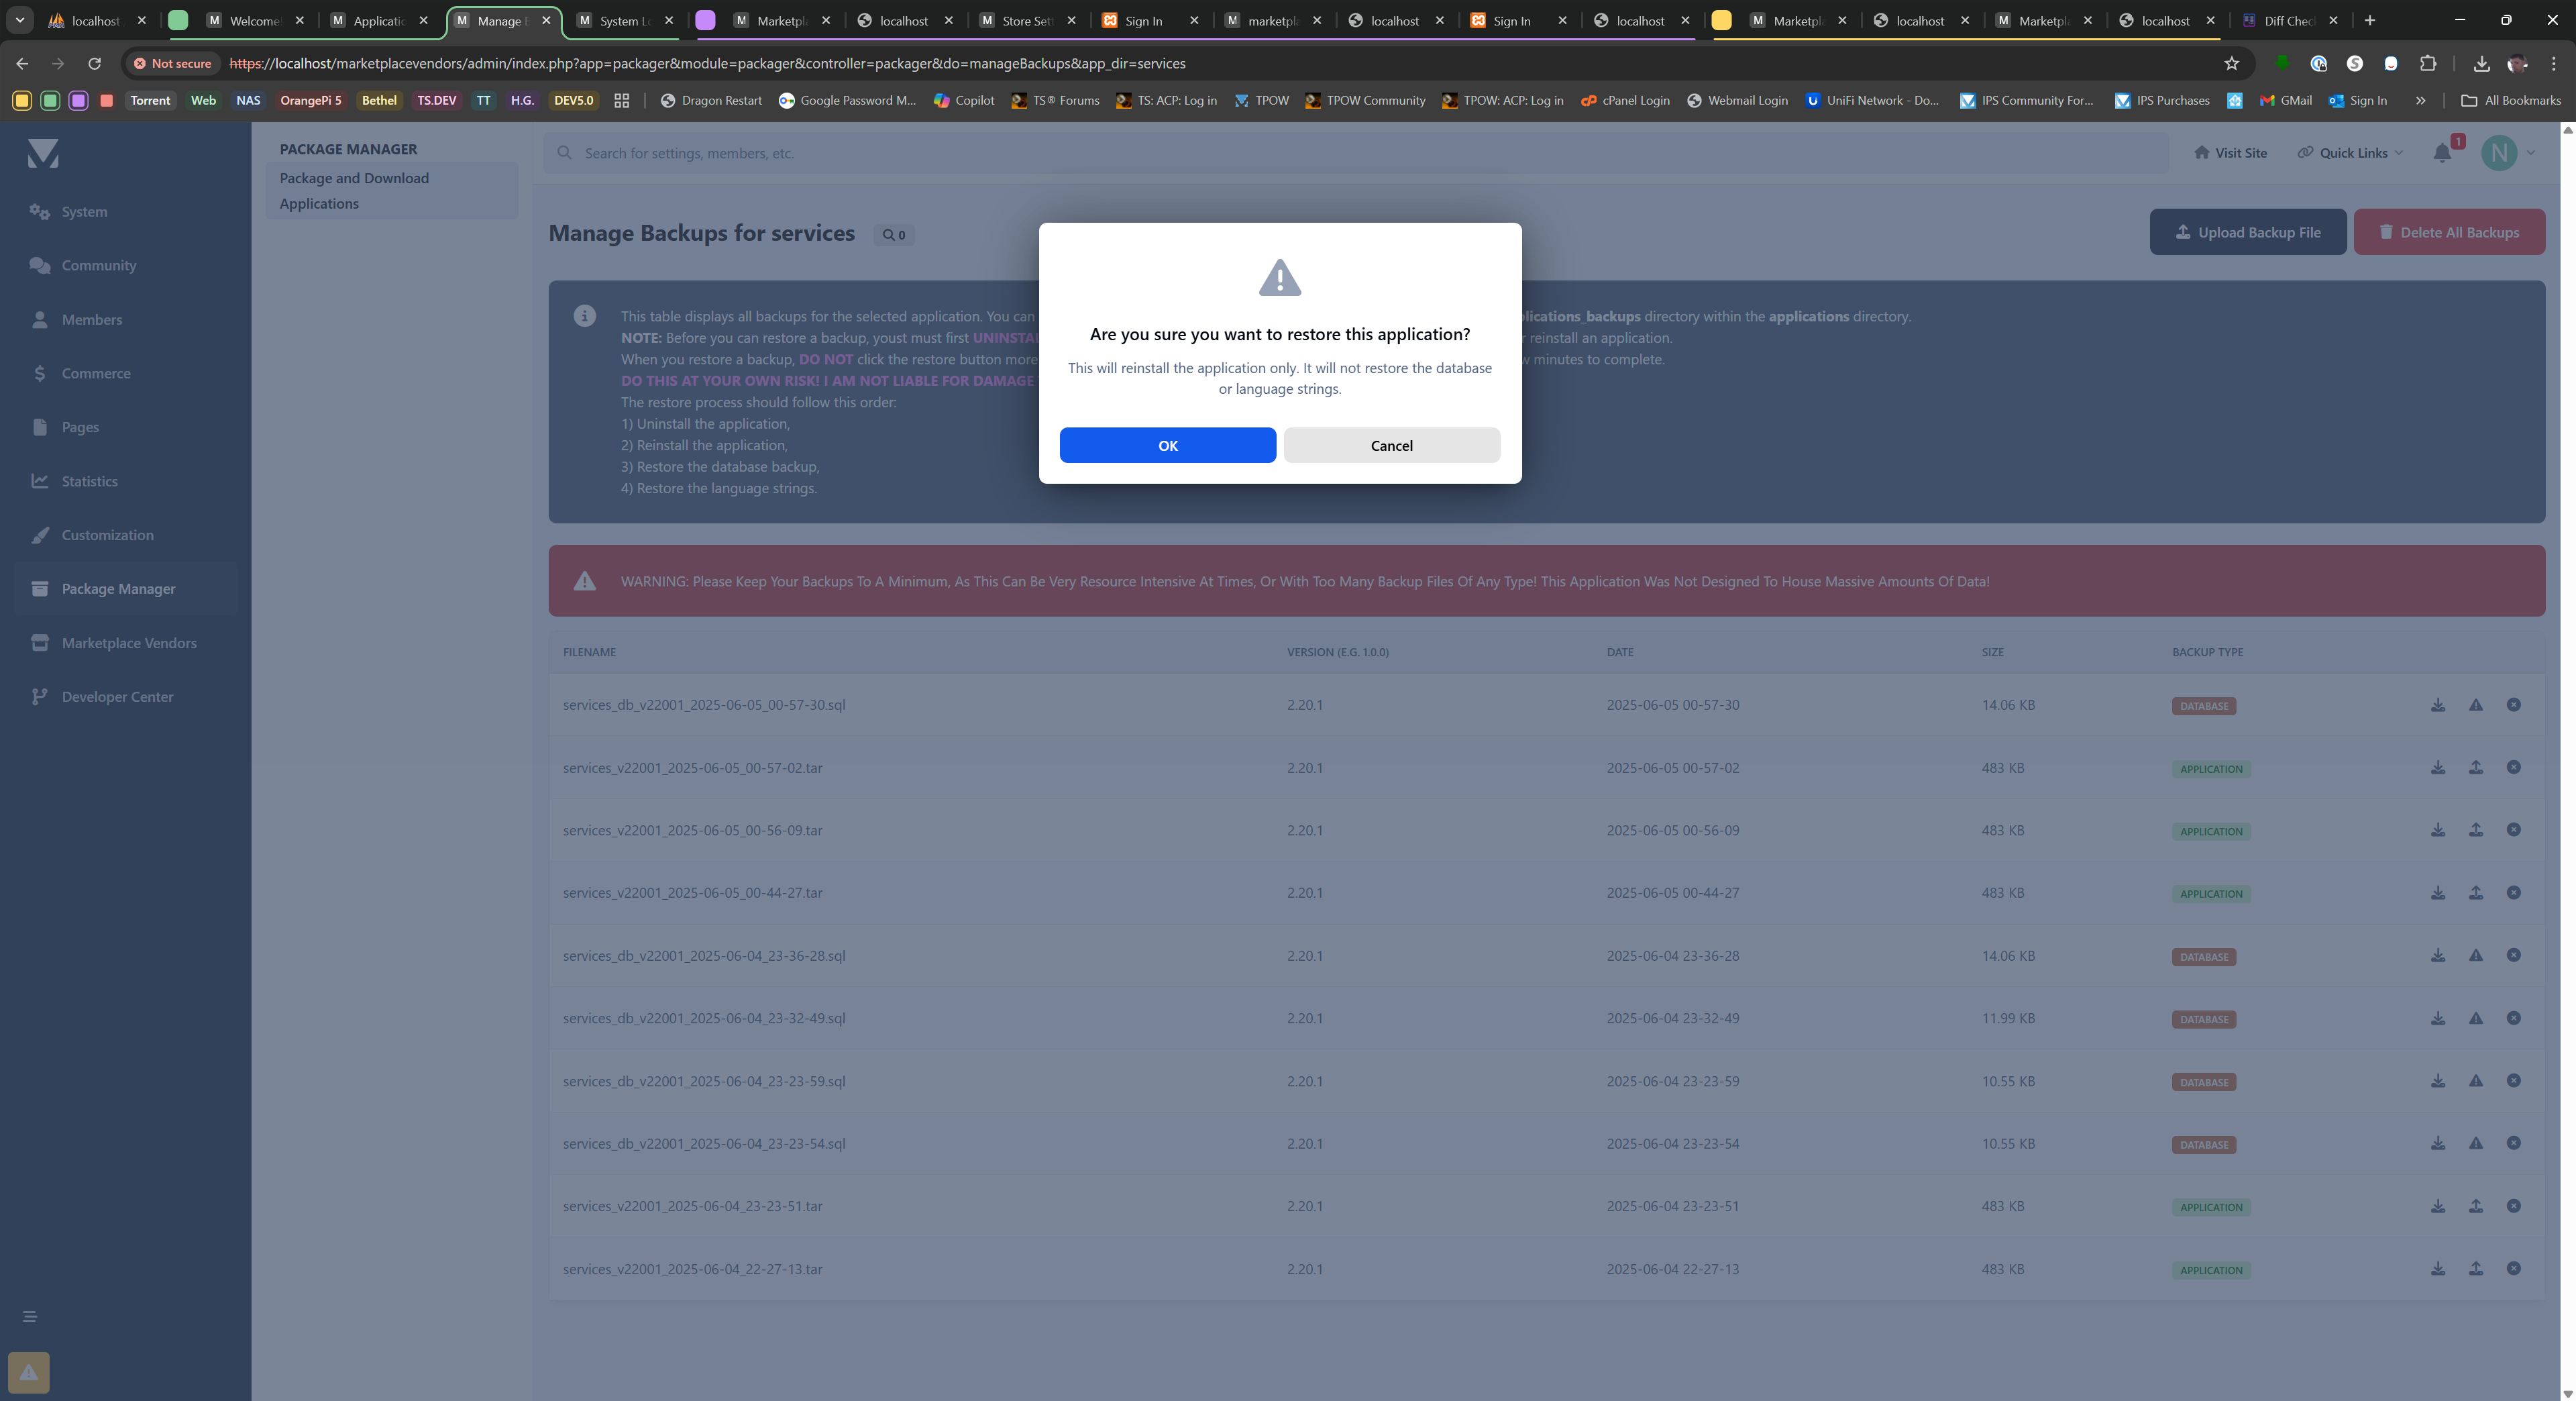The image size is (2576, 1401).
Task: Expand Quick Links dropdown
Action: [x=2350, y=153]
